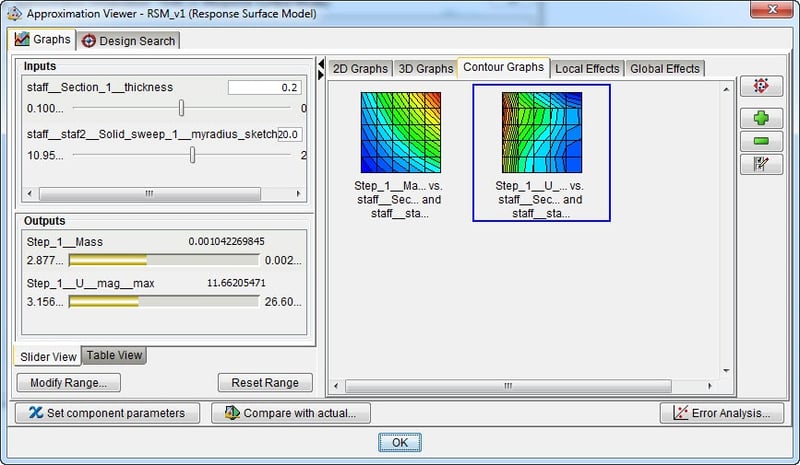Click the Section_1 thickness slider handle

point(181,108)
